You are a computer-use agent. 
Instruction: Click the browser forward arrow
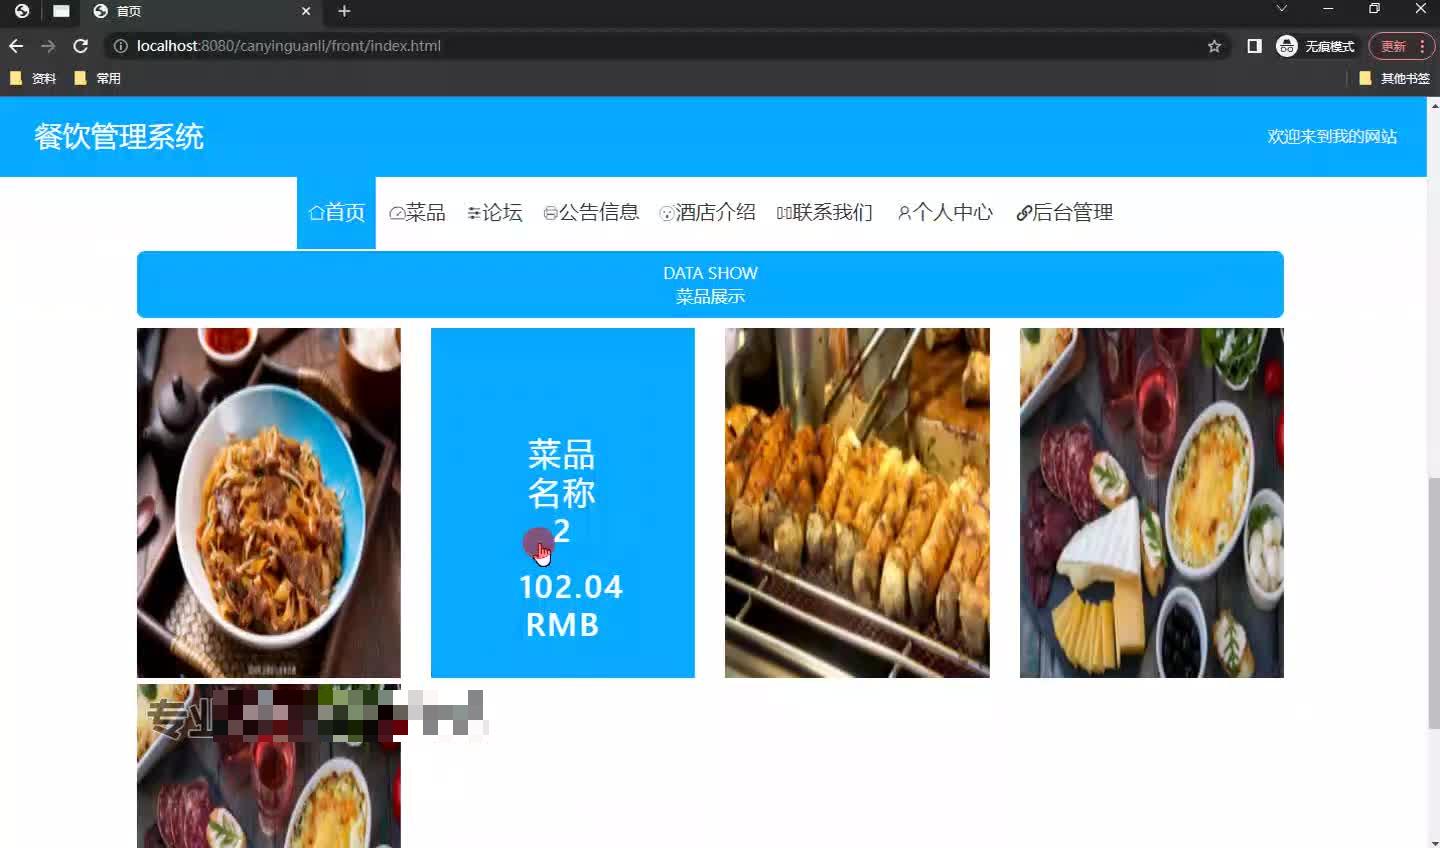(x=48, y=46)
